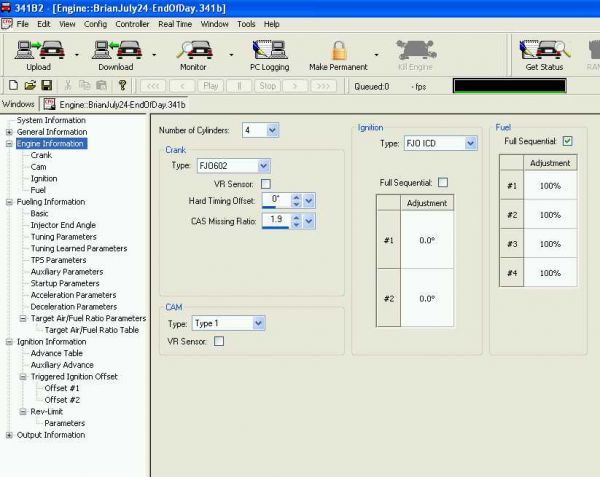
Task: Open the Real Time menu
Action: 175,23
